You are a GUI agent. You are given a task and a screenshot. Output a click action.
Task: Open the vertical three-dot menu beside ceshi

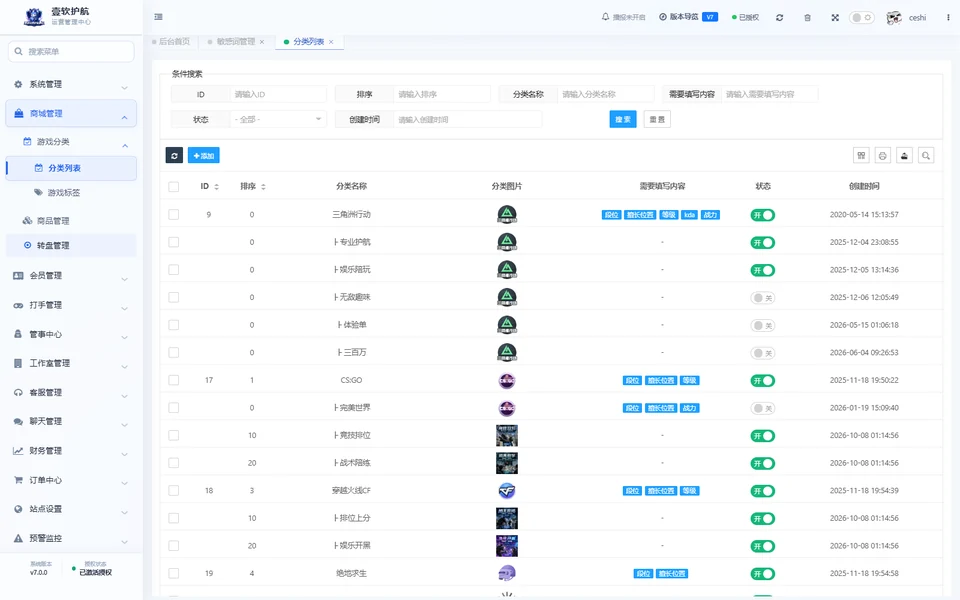(948, 18)
